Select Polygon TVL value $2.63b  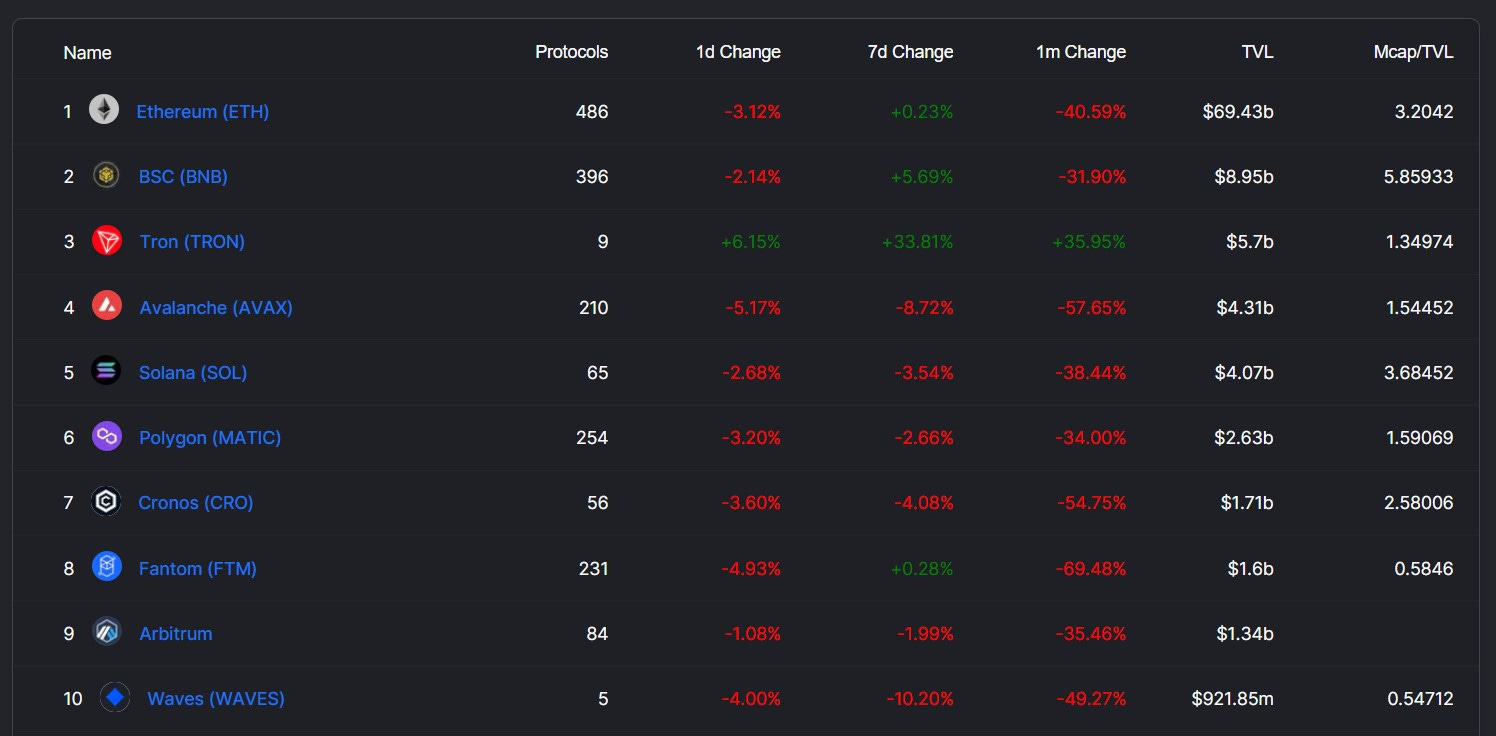(1243, 438)
